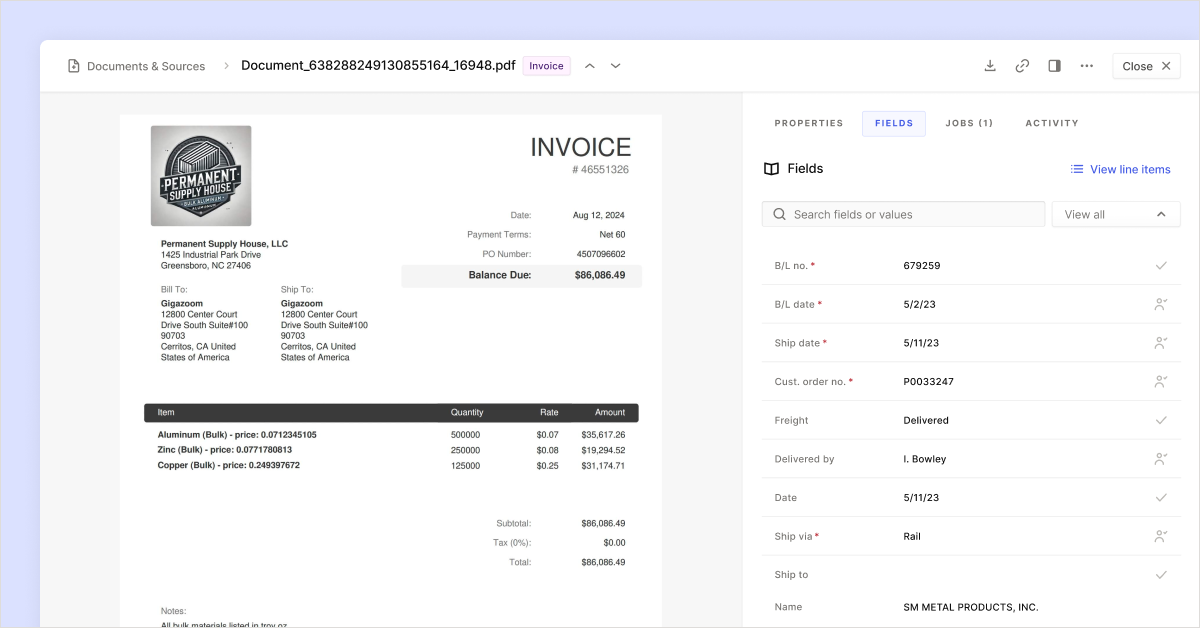This screenshot has height=628, width=1200.
Task: Toggle the side panel layout icon
Action: pos(1054,66)
